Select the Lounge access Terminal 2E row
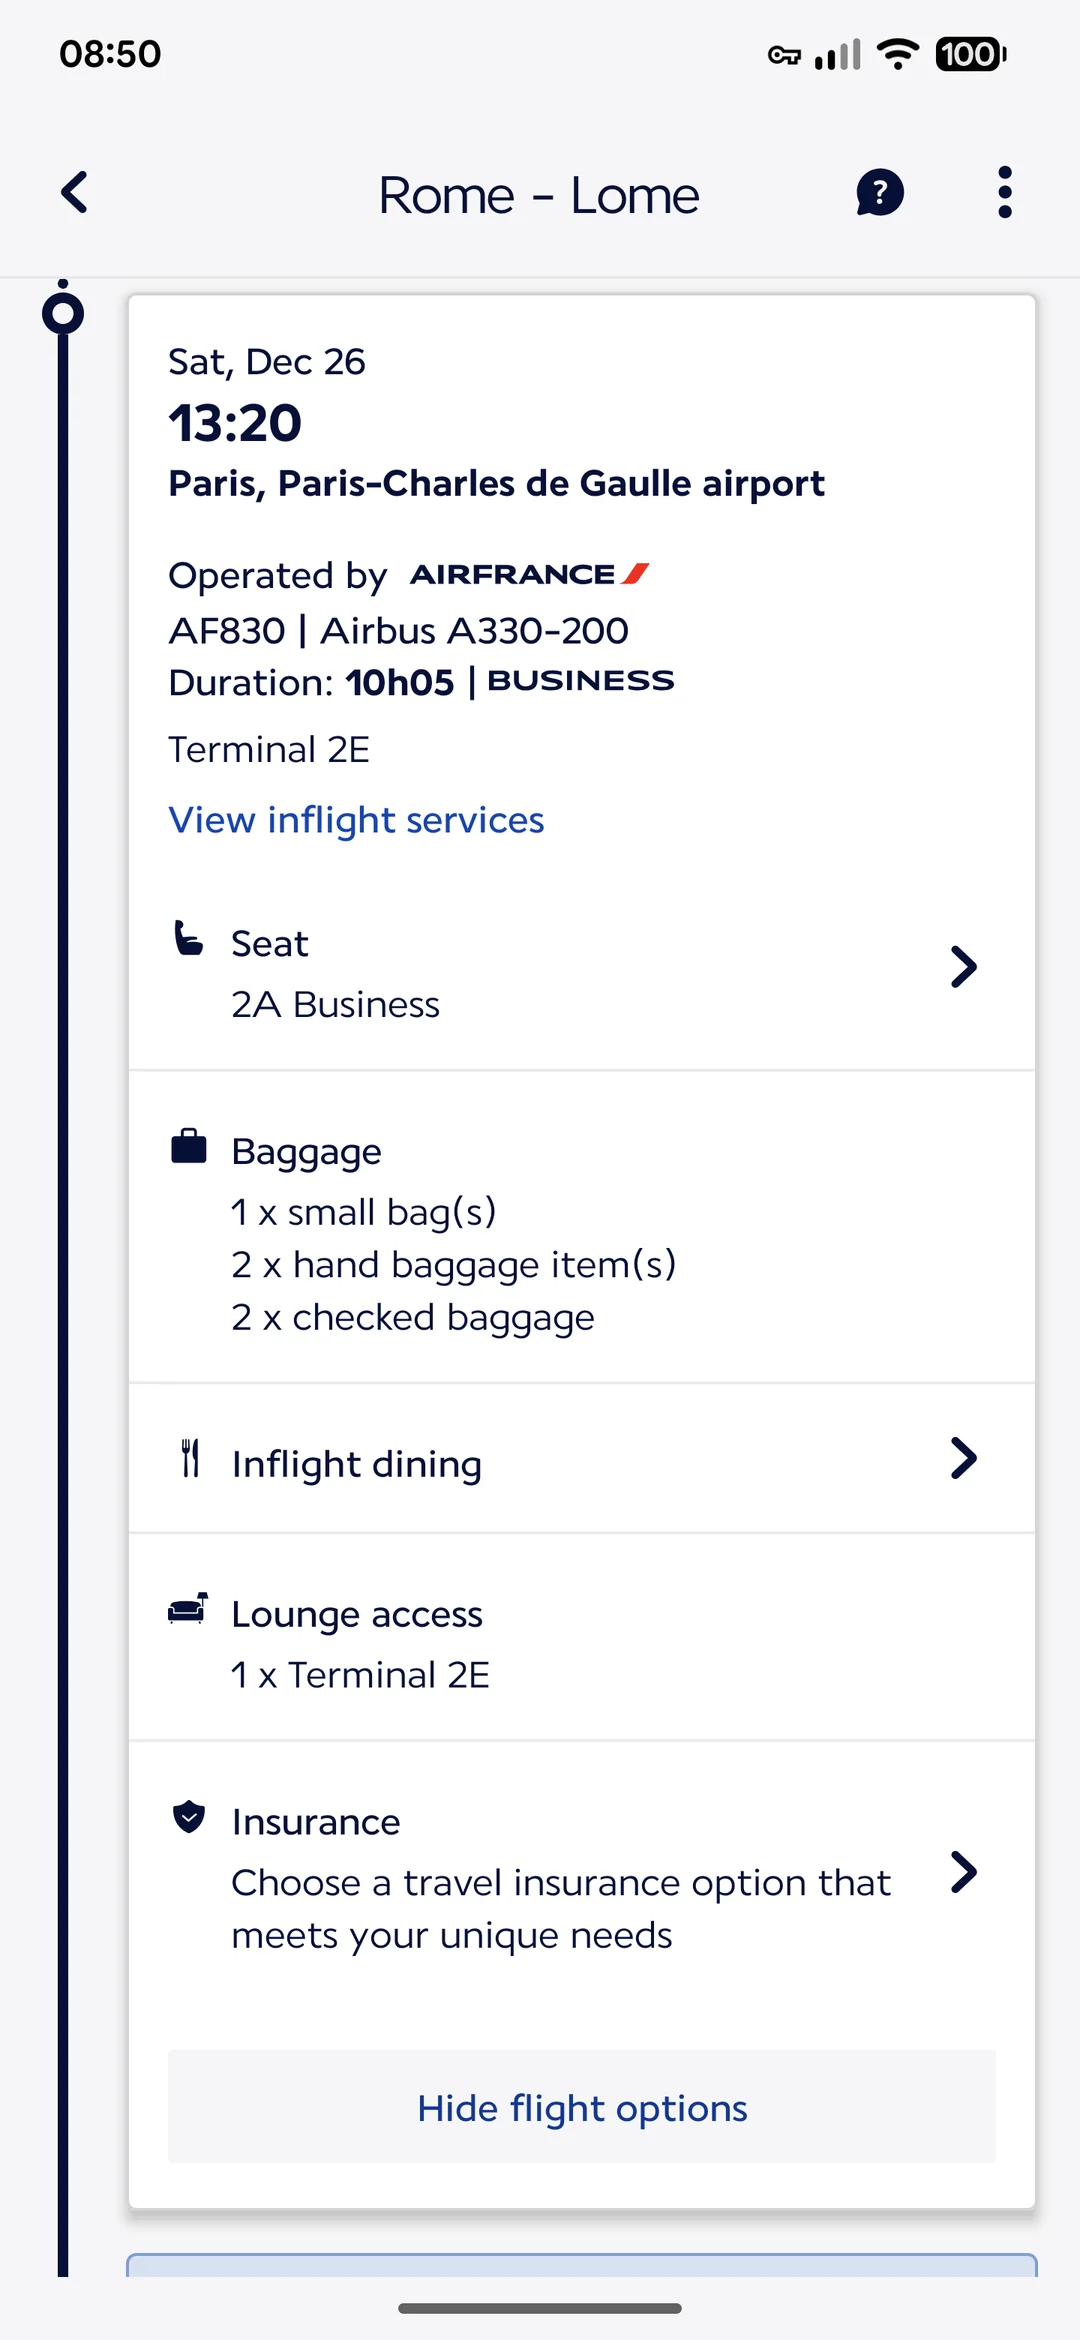 [580, 1642]
